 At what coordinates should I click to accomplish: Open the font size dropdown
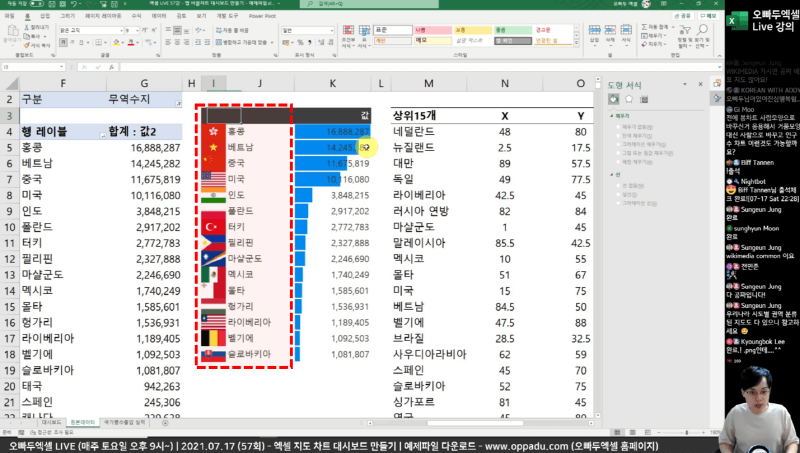pyautogui.click(x=137, y=31)
